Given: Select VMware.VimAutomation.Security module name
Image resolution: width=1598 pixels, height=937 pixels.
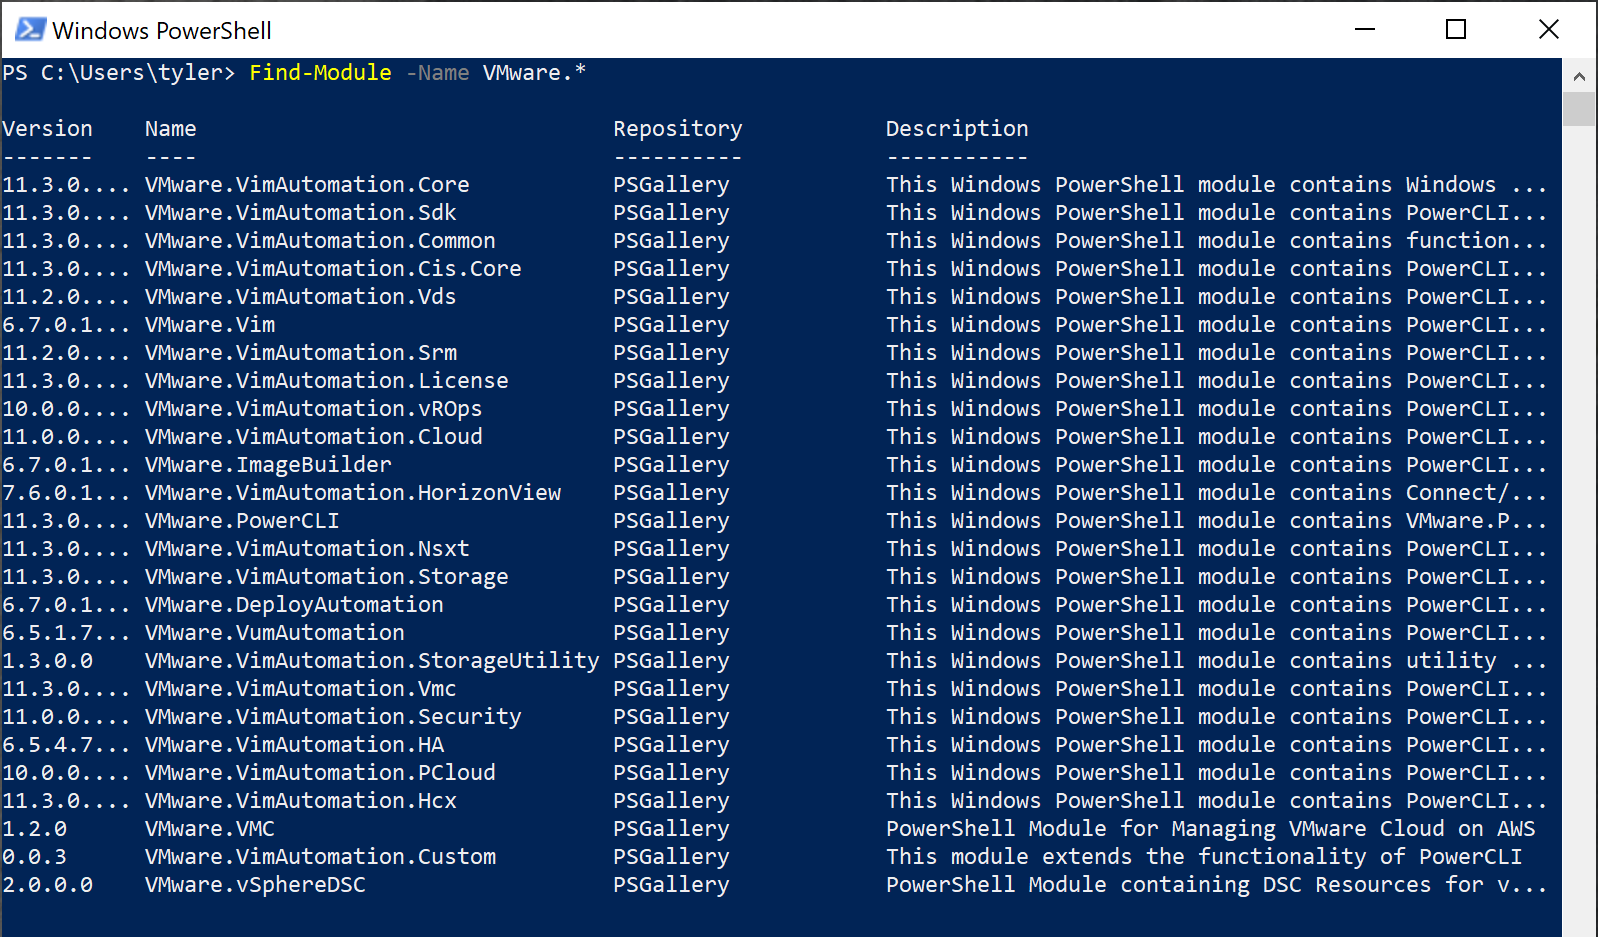Looking at the screenshot, I should (333, 717).
